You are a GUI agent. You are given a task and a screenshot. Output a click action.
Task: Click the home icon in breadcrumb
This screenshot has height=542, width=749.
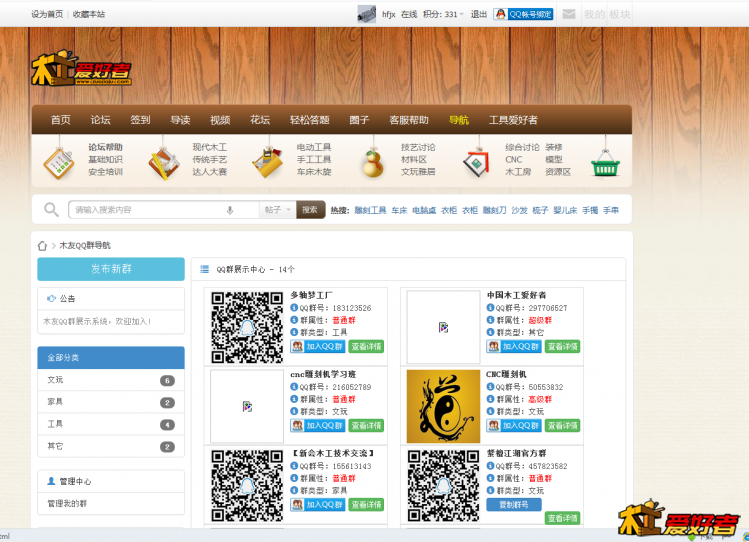[x=42, y=246]
